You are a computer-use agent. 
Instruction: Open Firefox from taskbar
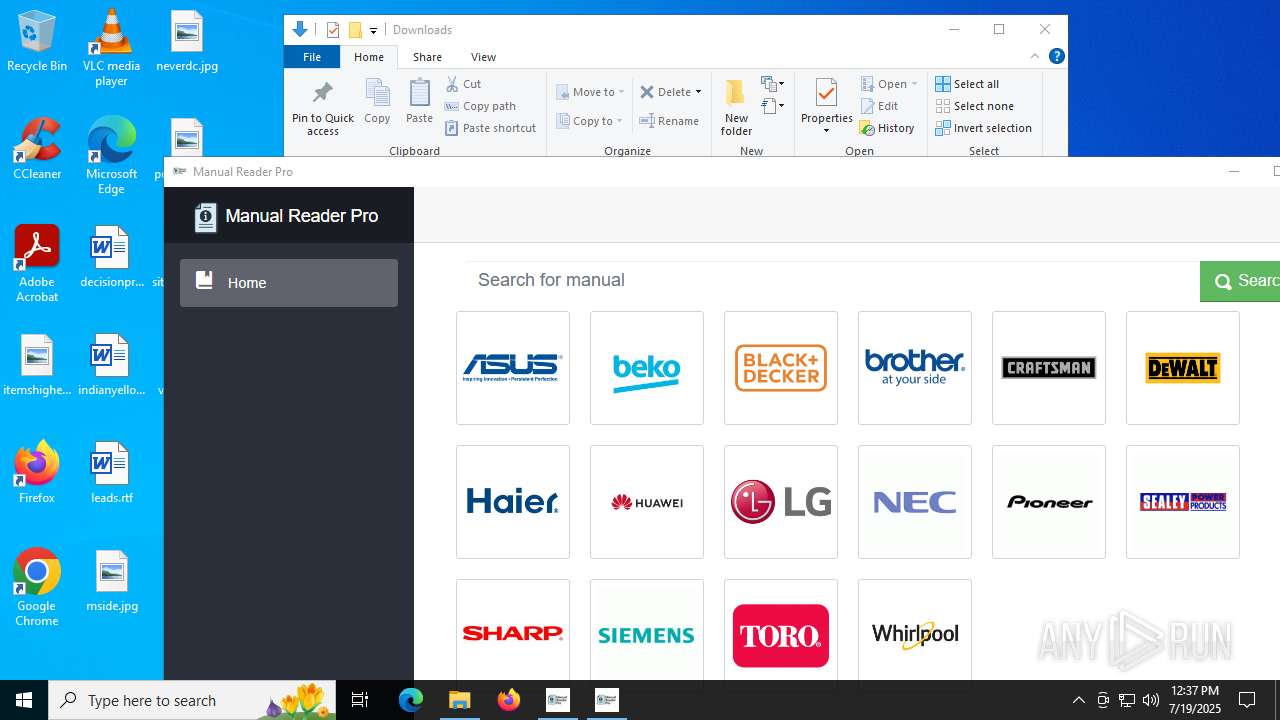[509, 700]
